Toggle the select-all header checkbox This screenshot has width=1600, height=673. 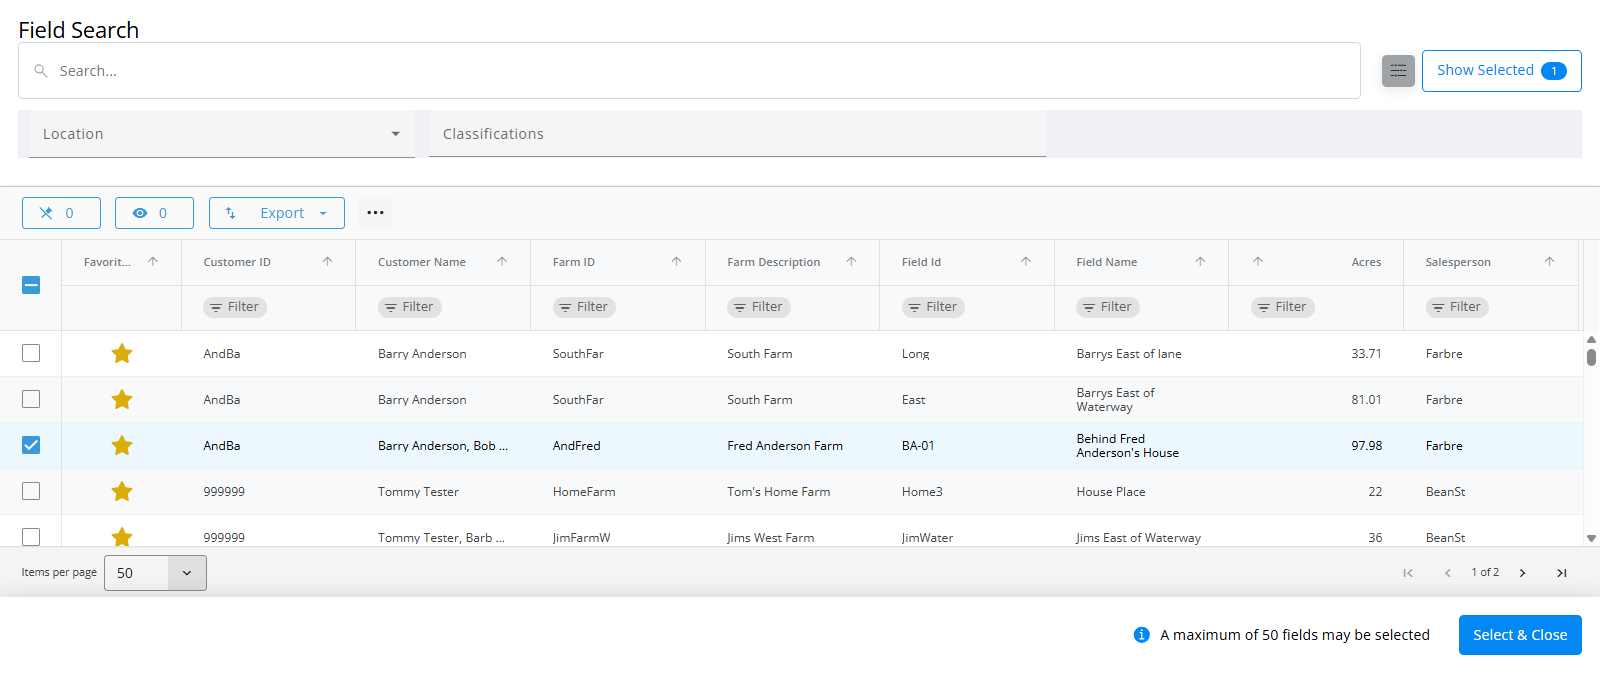[31, 285]
